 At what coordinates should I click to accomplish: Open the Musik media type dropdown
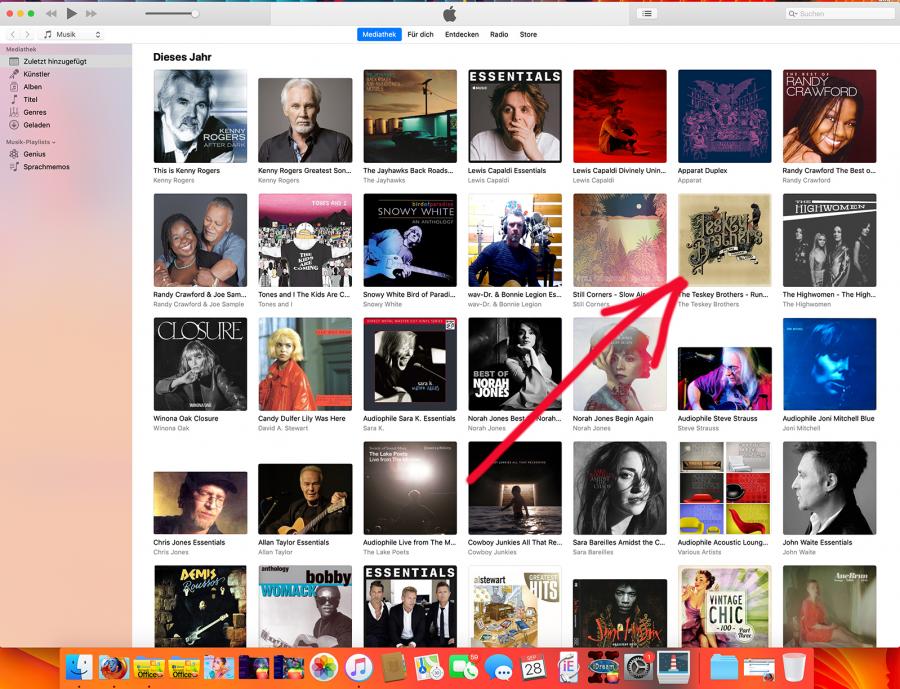click(71, 34)
